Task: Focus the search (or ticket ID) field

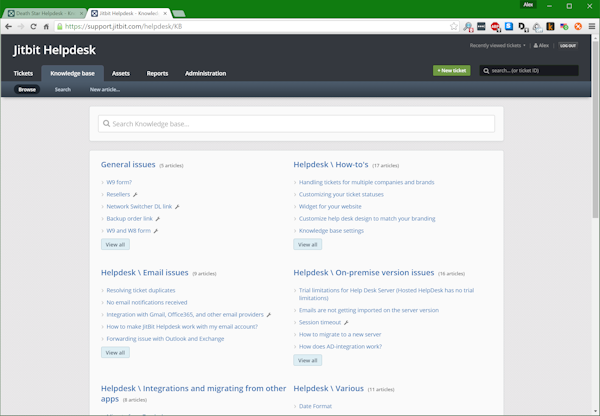Action: [x=529, y=70]
